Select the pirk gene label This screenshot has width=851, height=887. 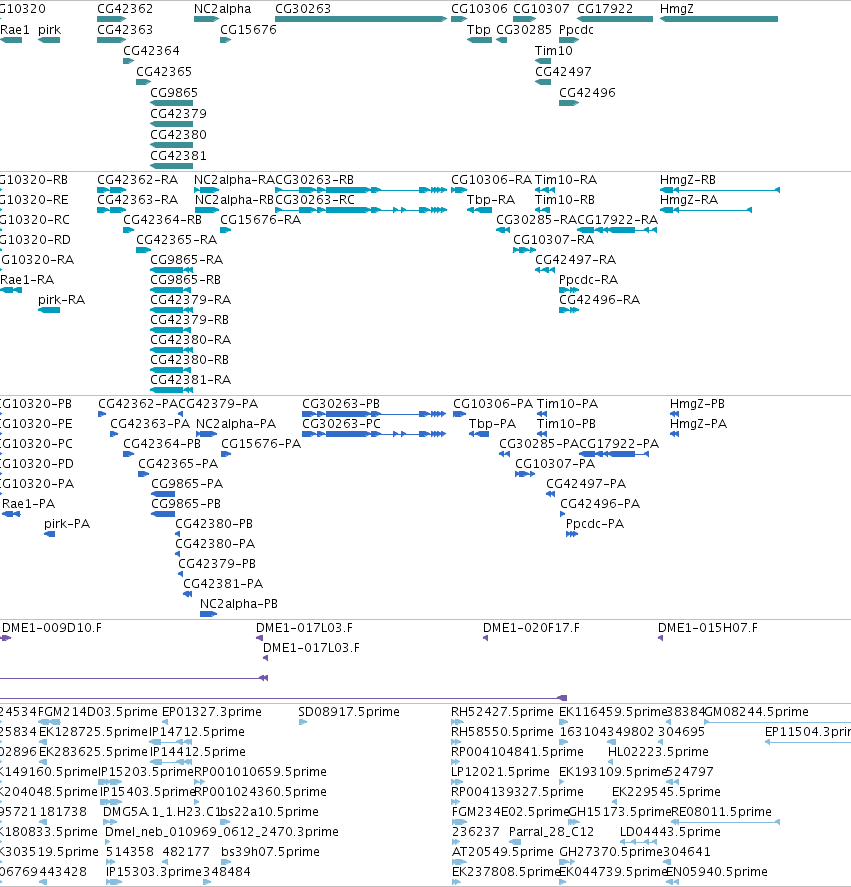pos(49,30)
